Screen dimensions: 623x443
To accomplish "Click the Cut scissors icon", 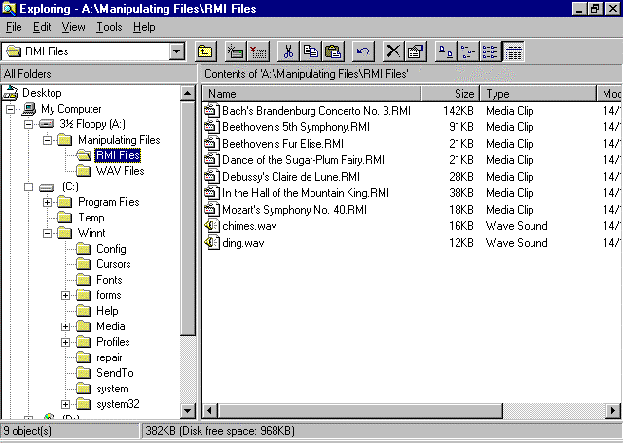I will 288,51.
